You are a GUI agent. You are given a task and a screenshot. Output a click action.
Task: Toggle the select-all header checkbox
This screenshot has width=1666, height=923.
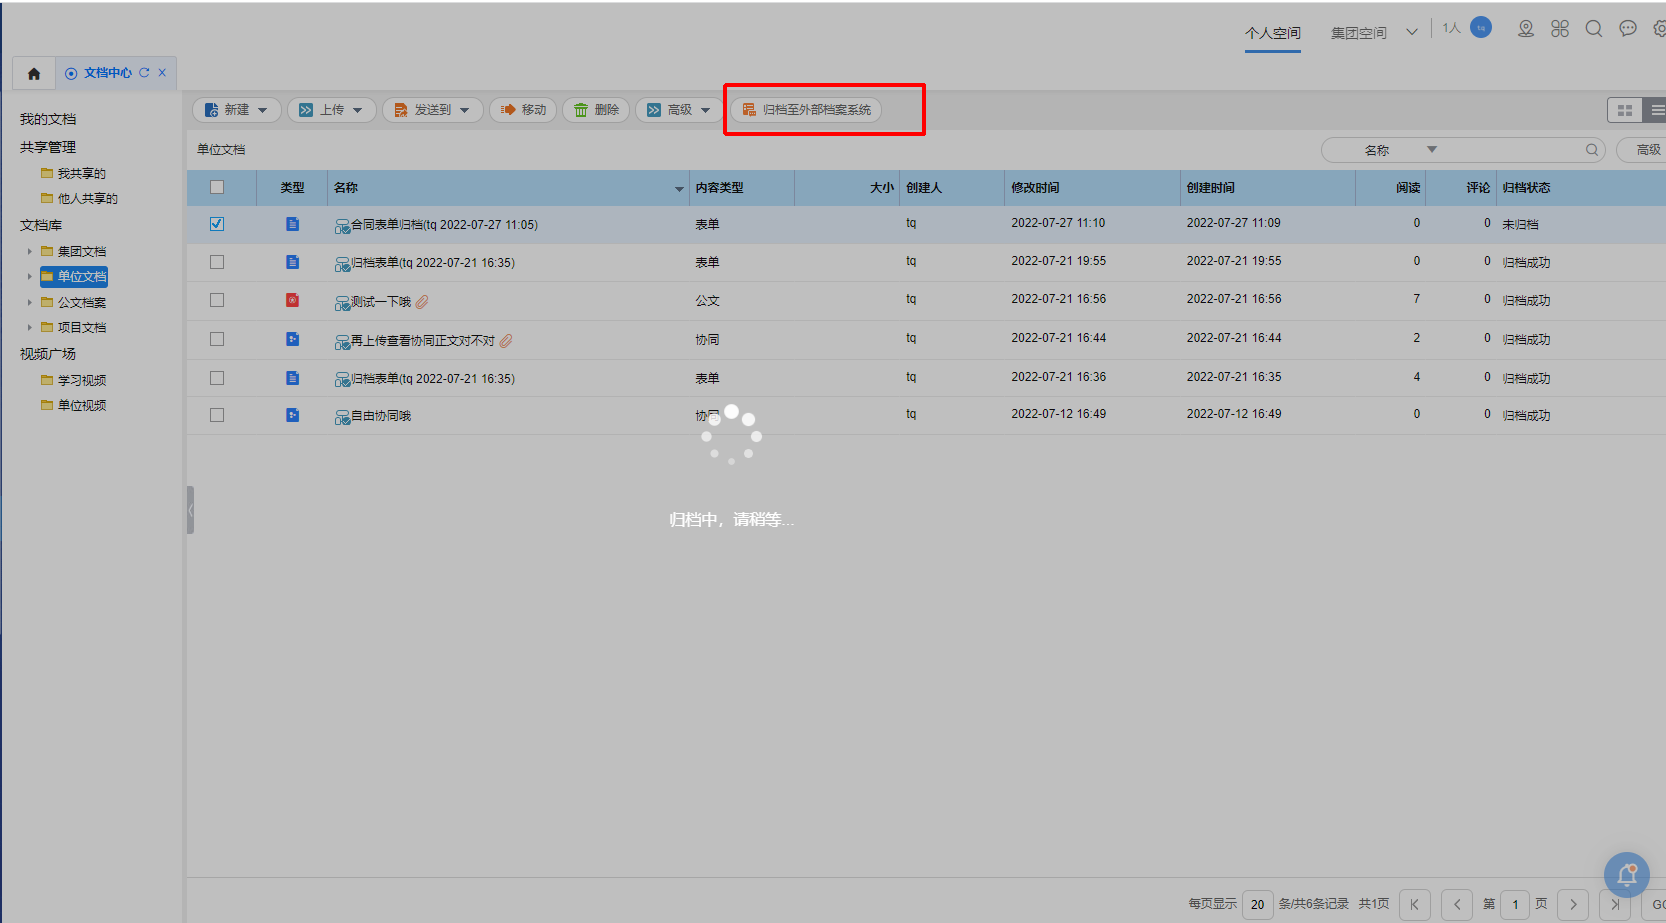pos(217,187)
